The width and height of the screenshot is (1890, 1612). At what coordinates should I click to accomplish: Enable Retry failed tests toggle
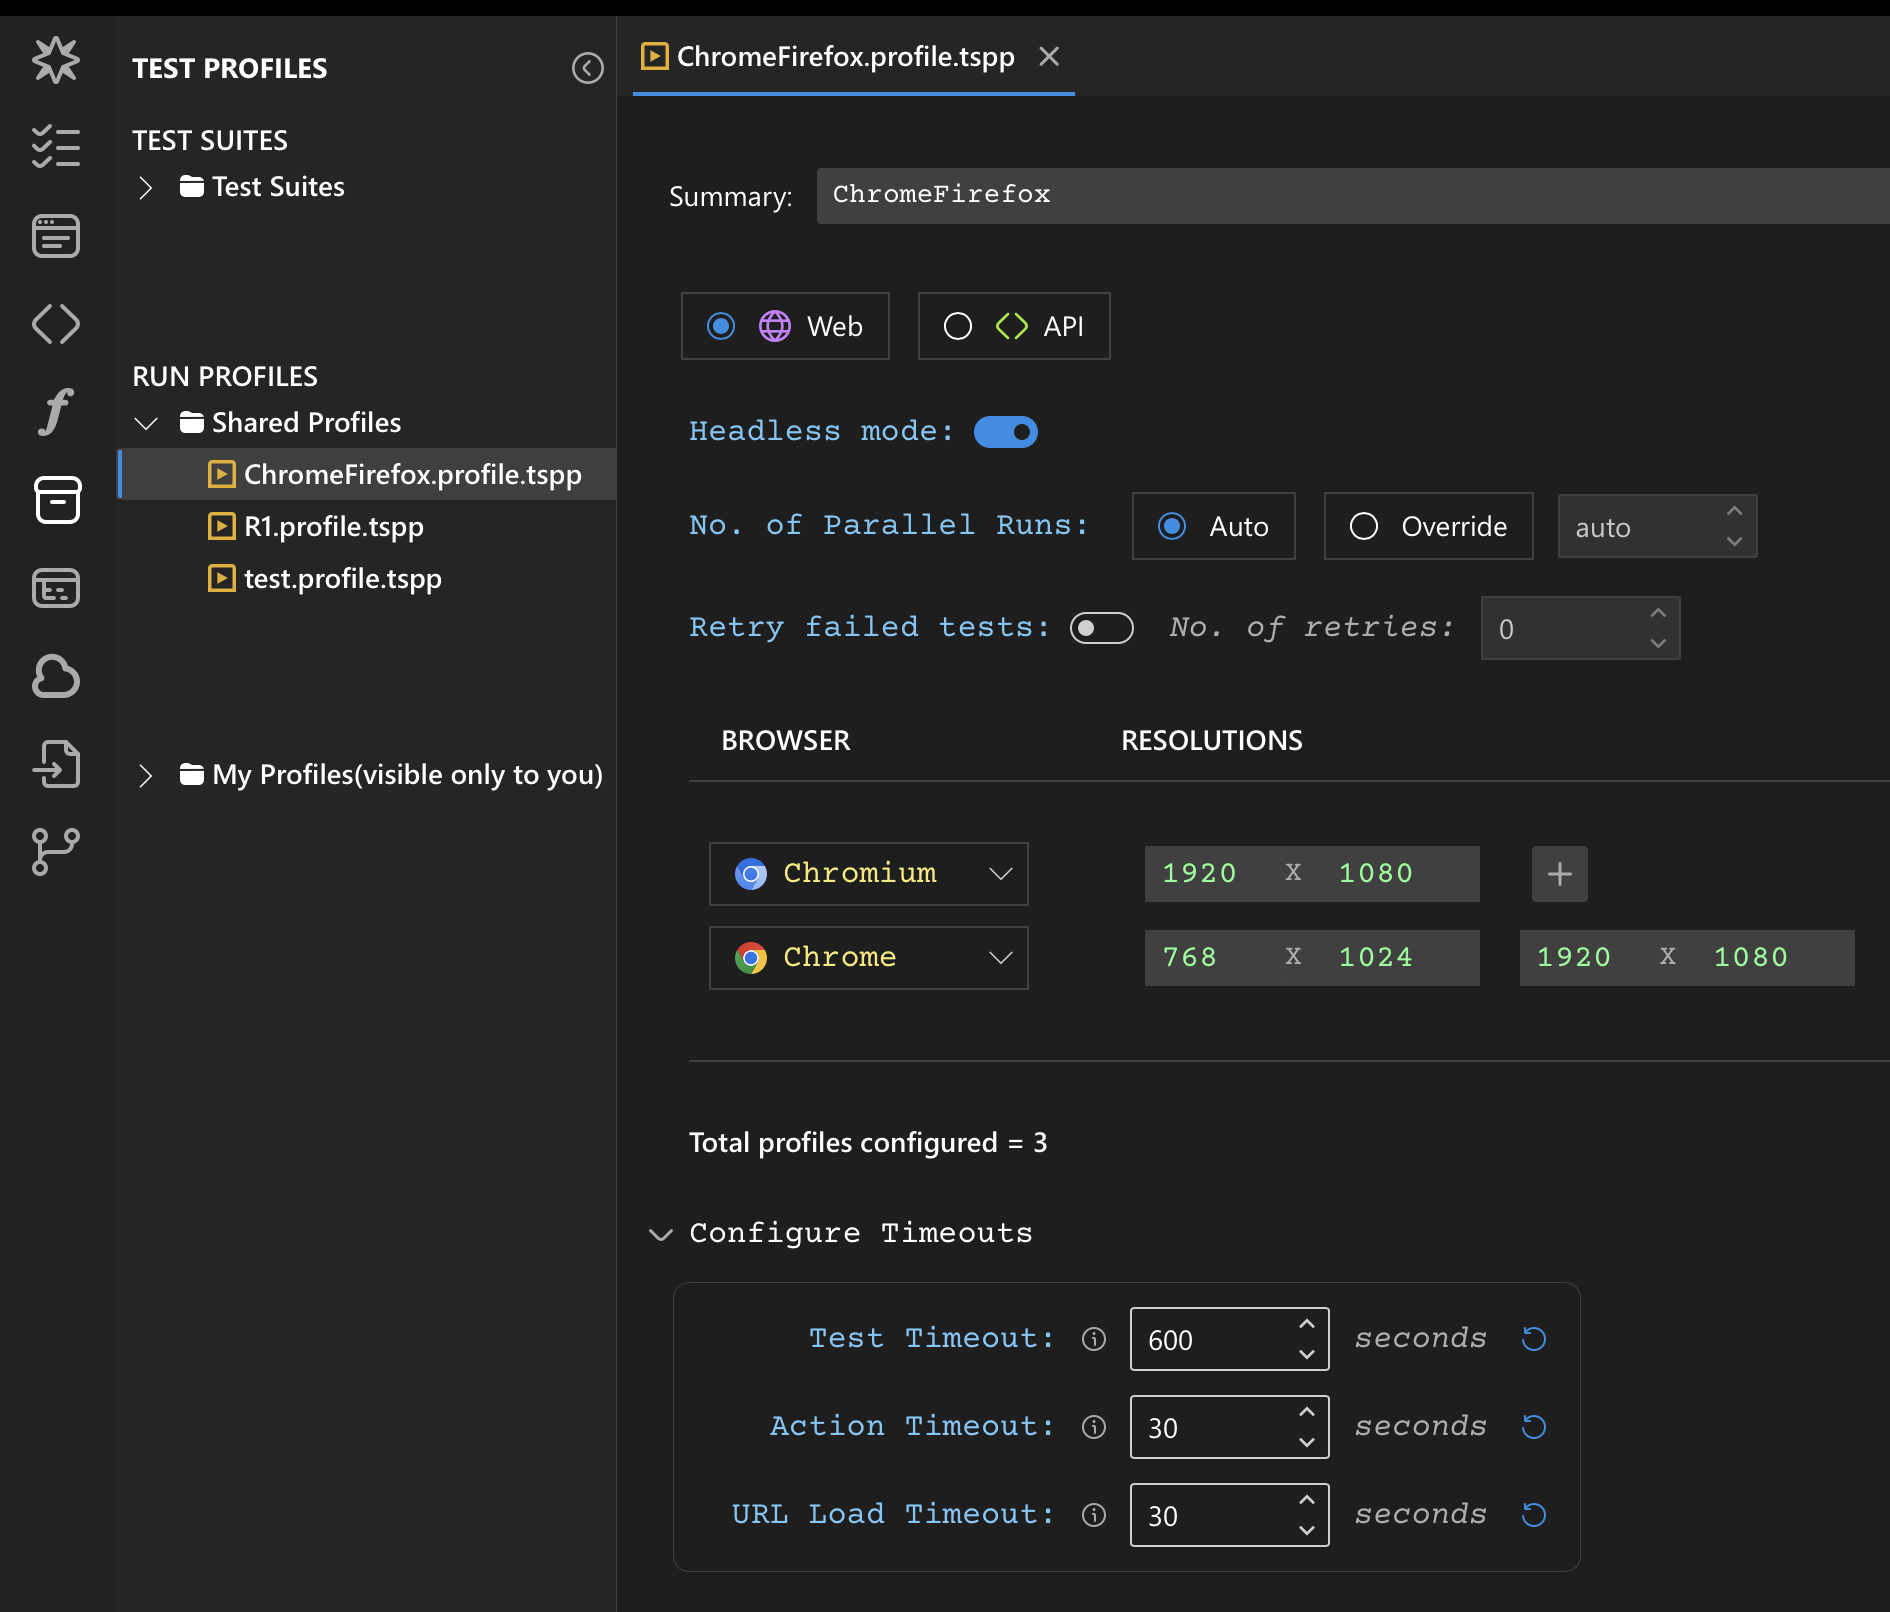pos(1101,628)
